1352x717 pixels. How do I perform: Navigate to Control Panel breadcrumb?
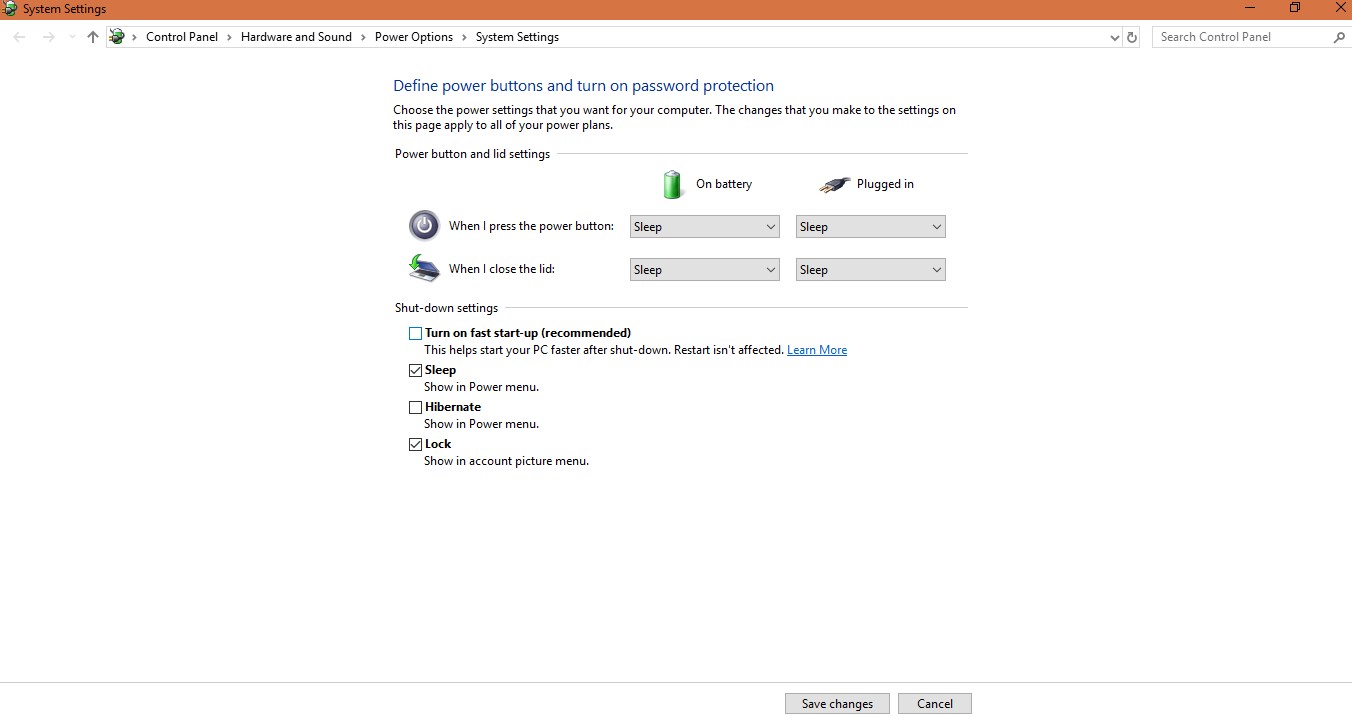pos(182,37)
